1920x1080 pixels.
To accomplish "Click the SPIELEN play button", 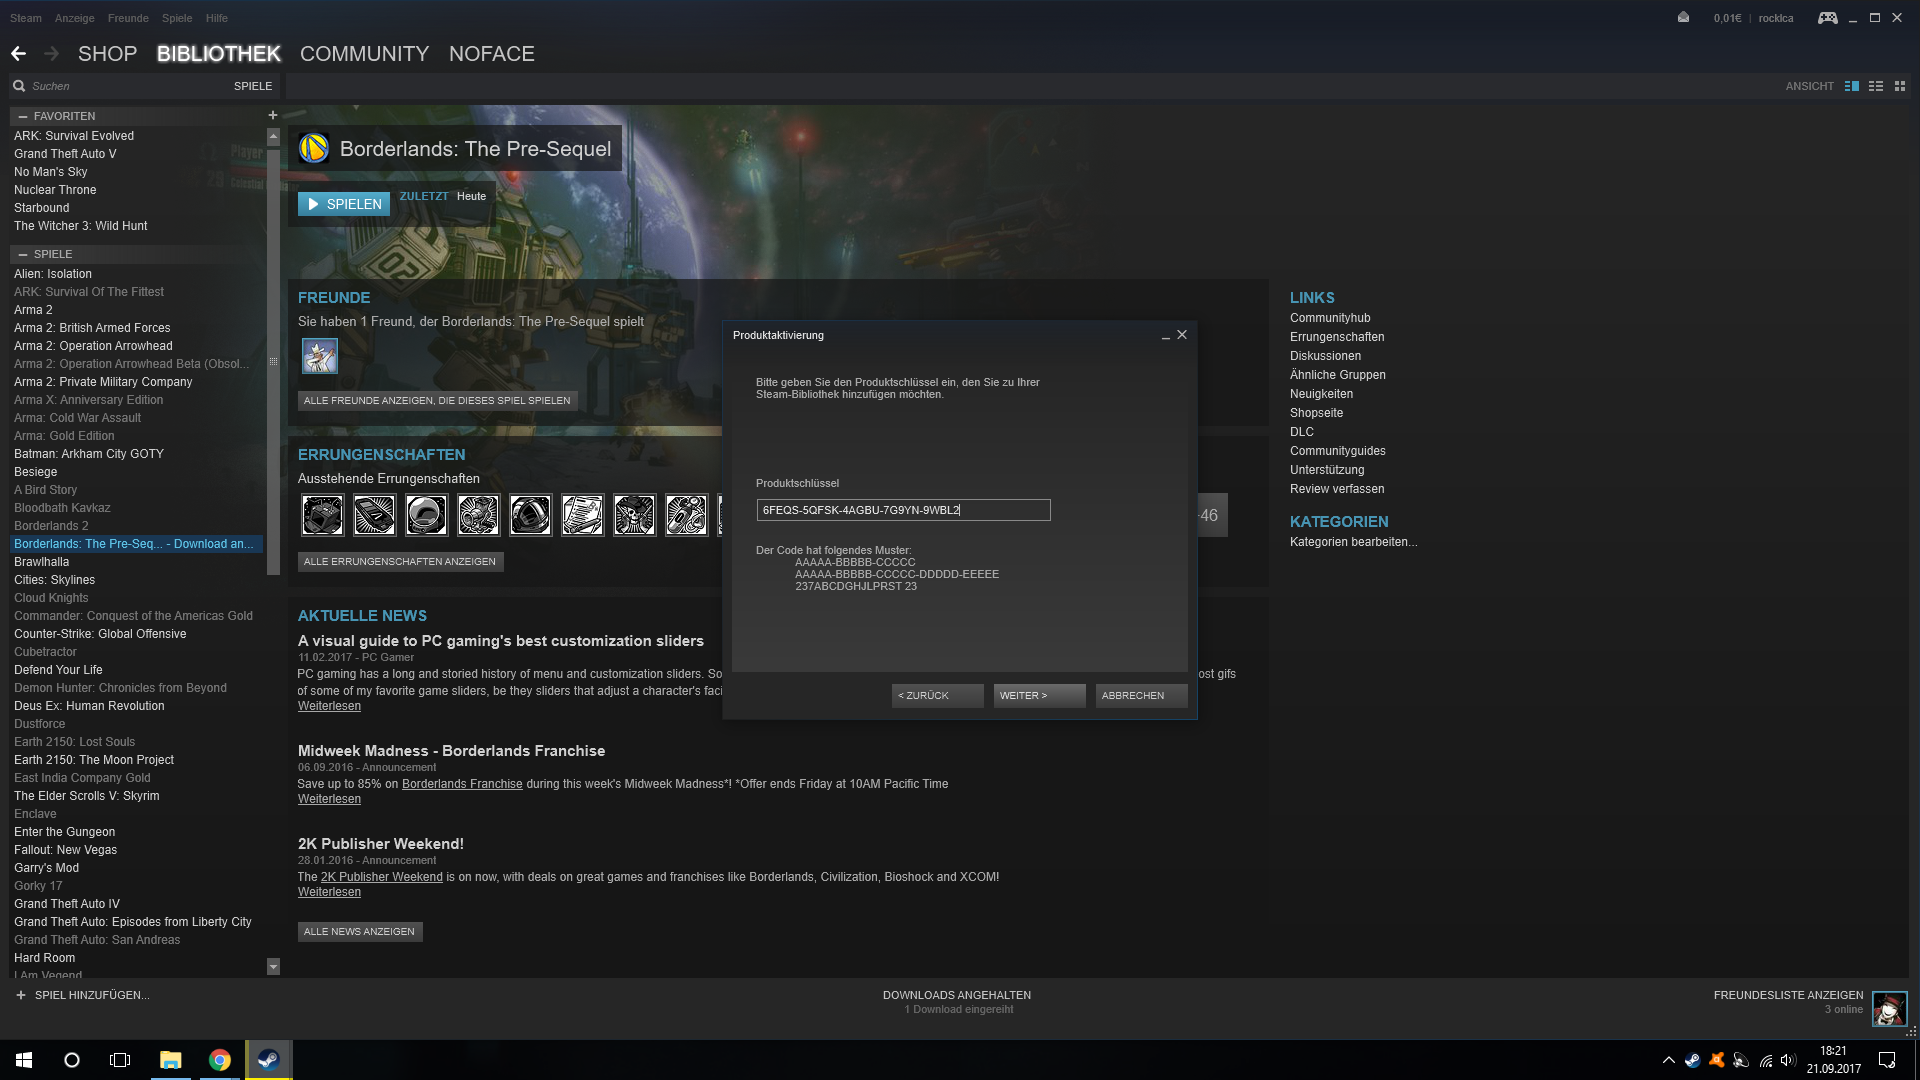I will 344,204.
